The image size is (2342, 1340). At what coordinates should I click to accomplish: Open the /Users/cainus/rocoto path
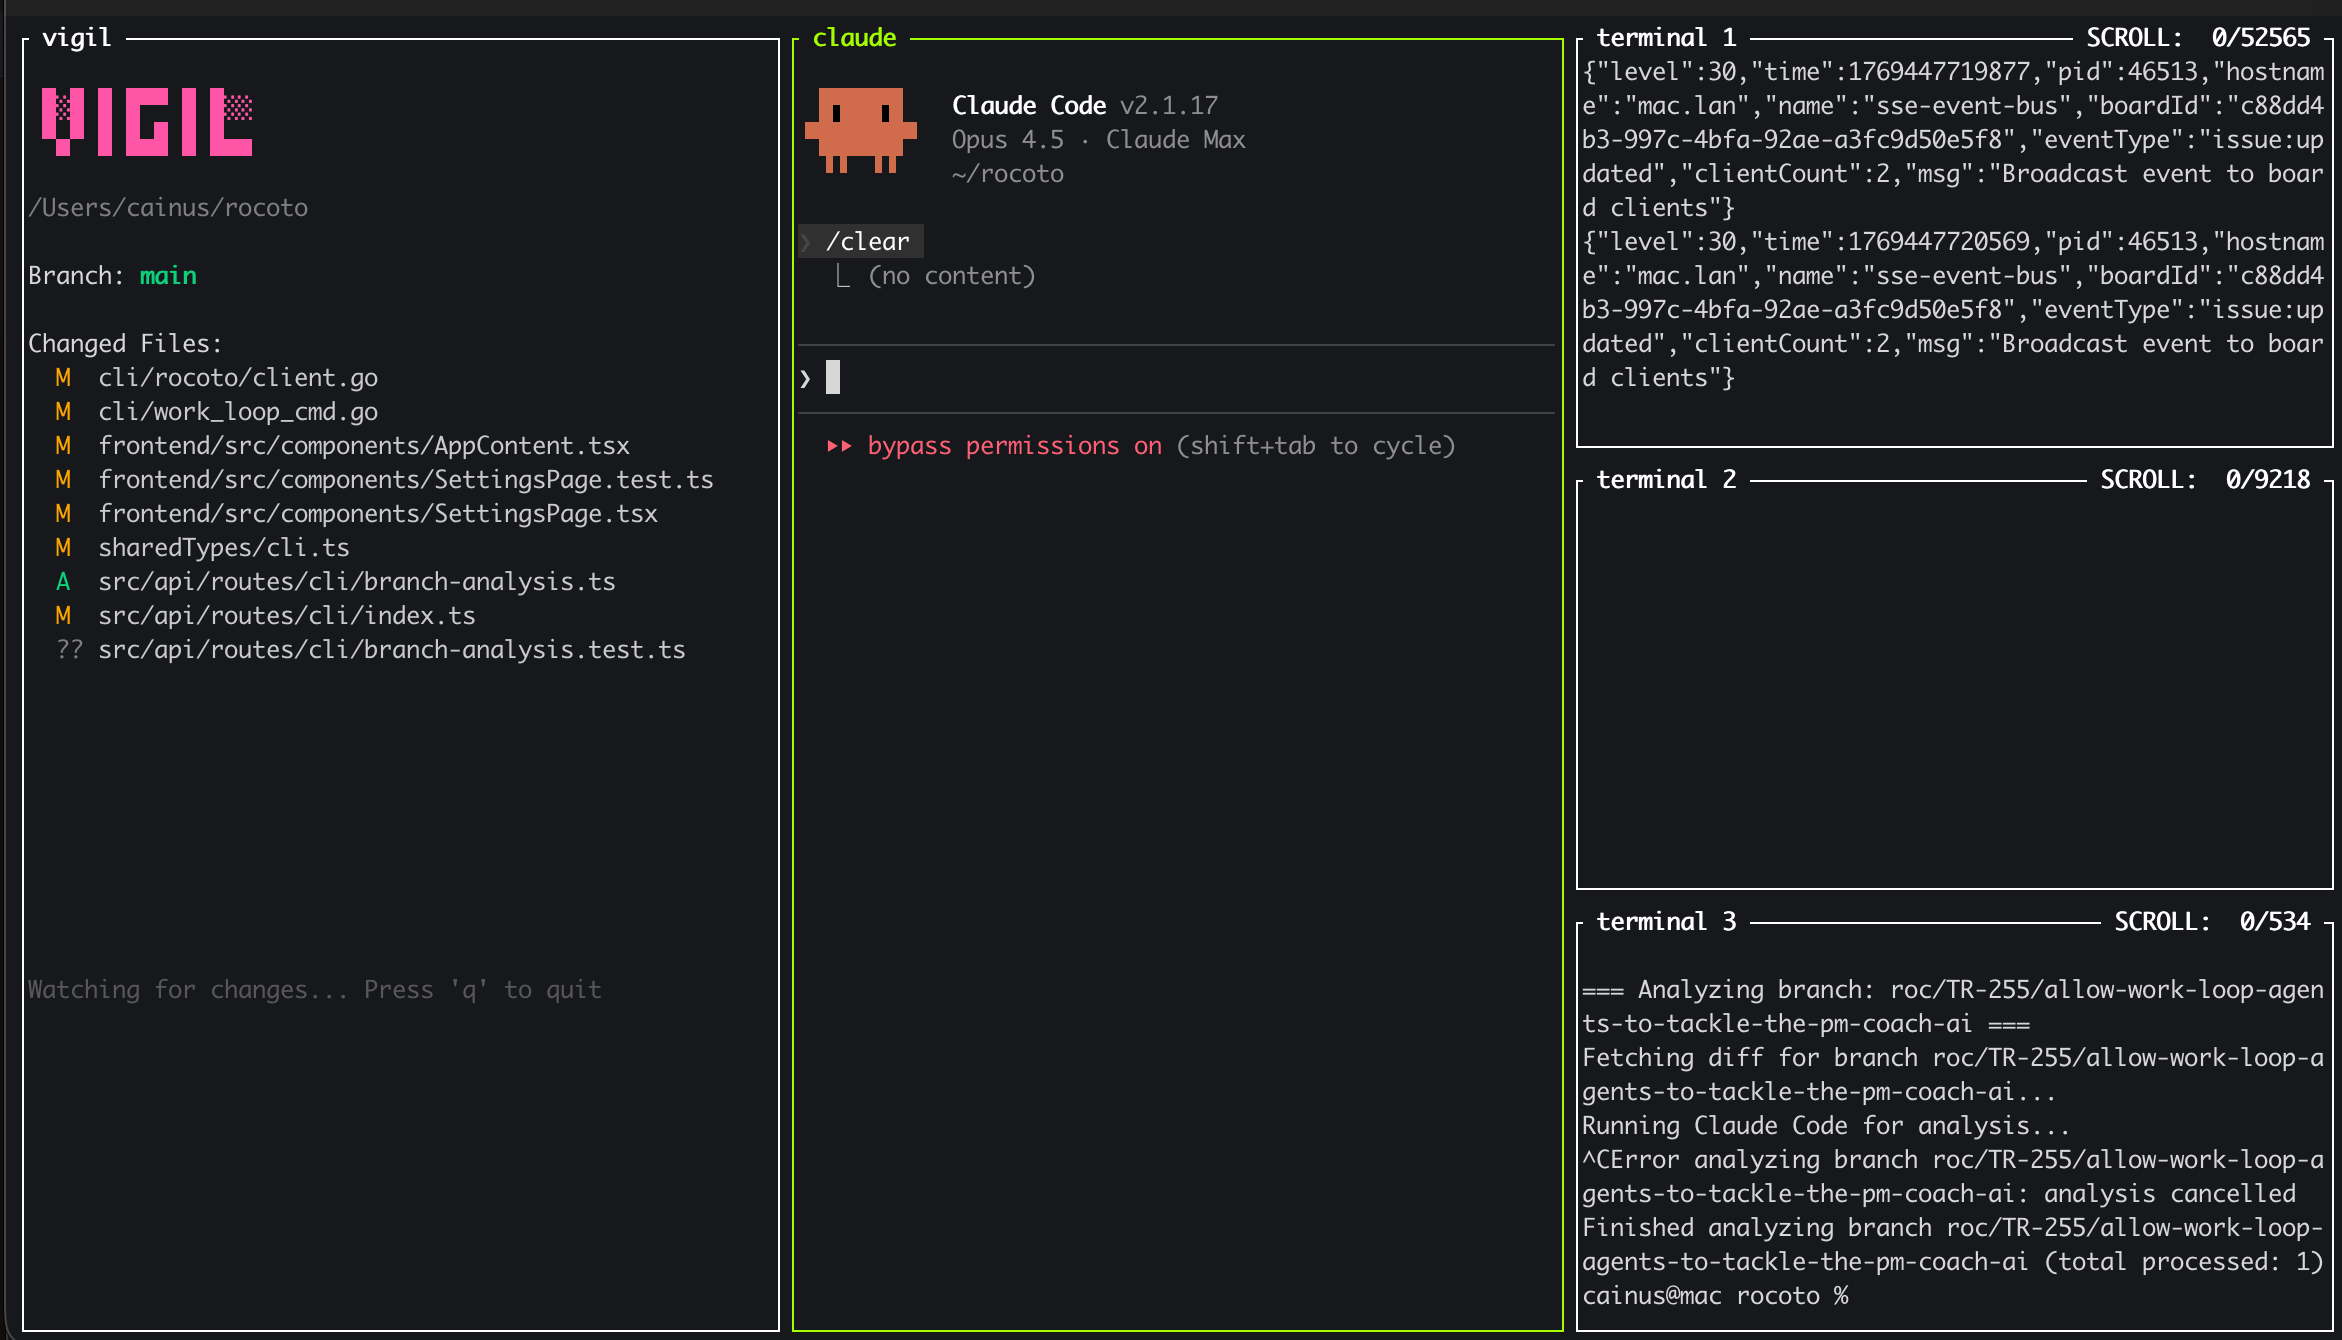pyautogui.click(x=167, y=207)
